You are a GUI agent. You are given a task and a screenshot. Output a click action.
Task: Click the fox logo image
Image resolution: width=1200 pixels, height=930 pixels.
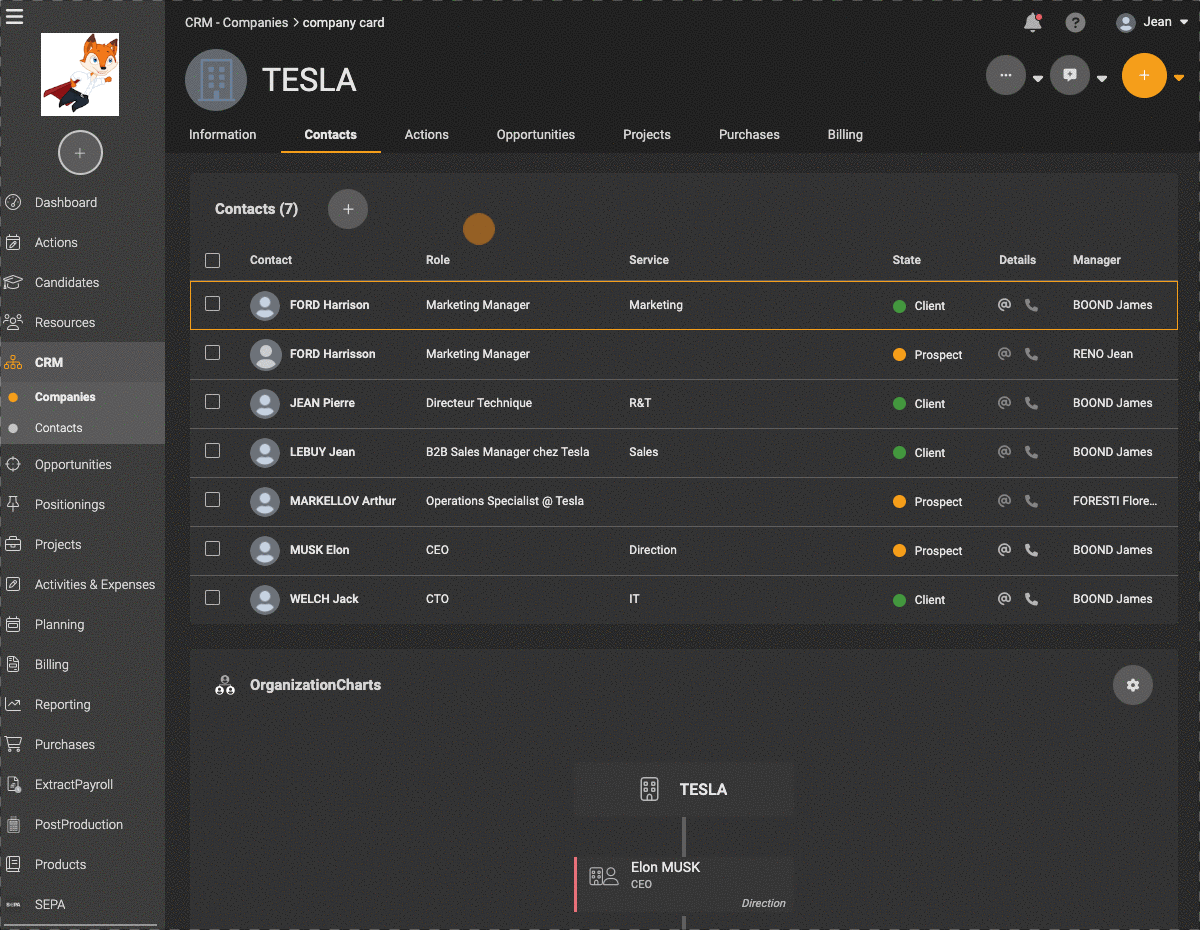pyautogui.click(x=80, y=75)
